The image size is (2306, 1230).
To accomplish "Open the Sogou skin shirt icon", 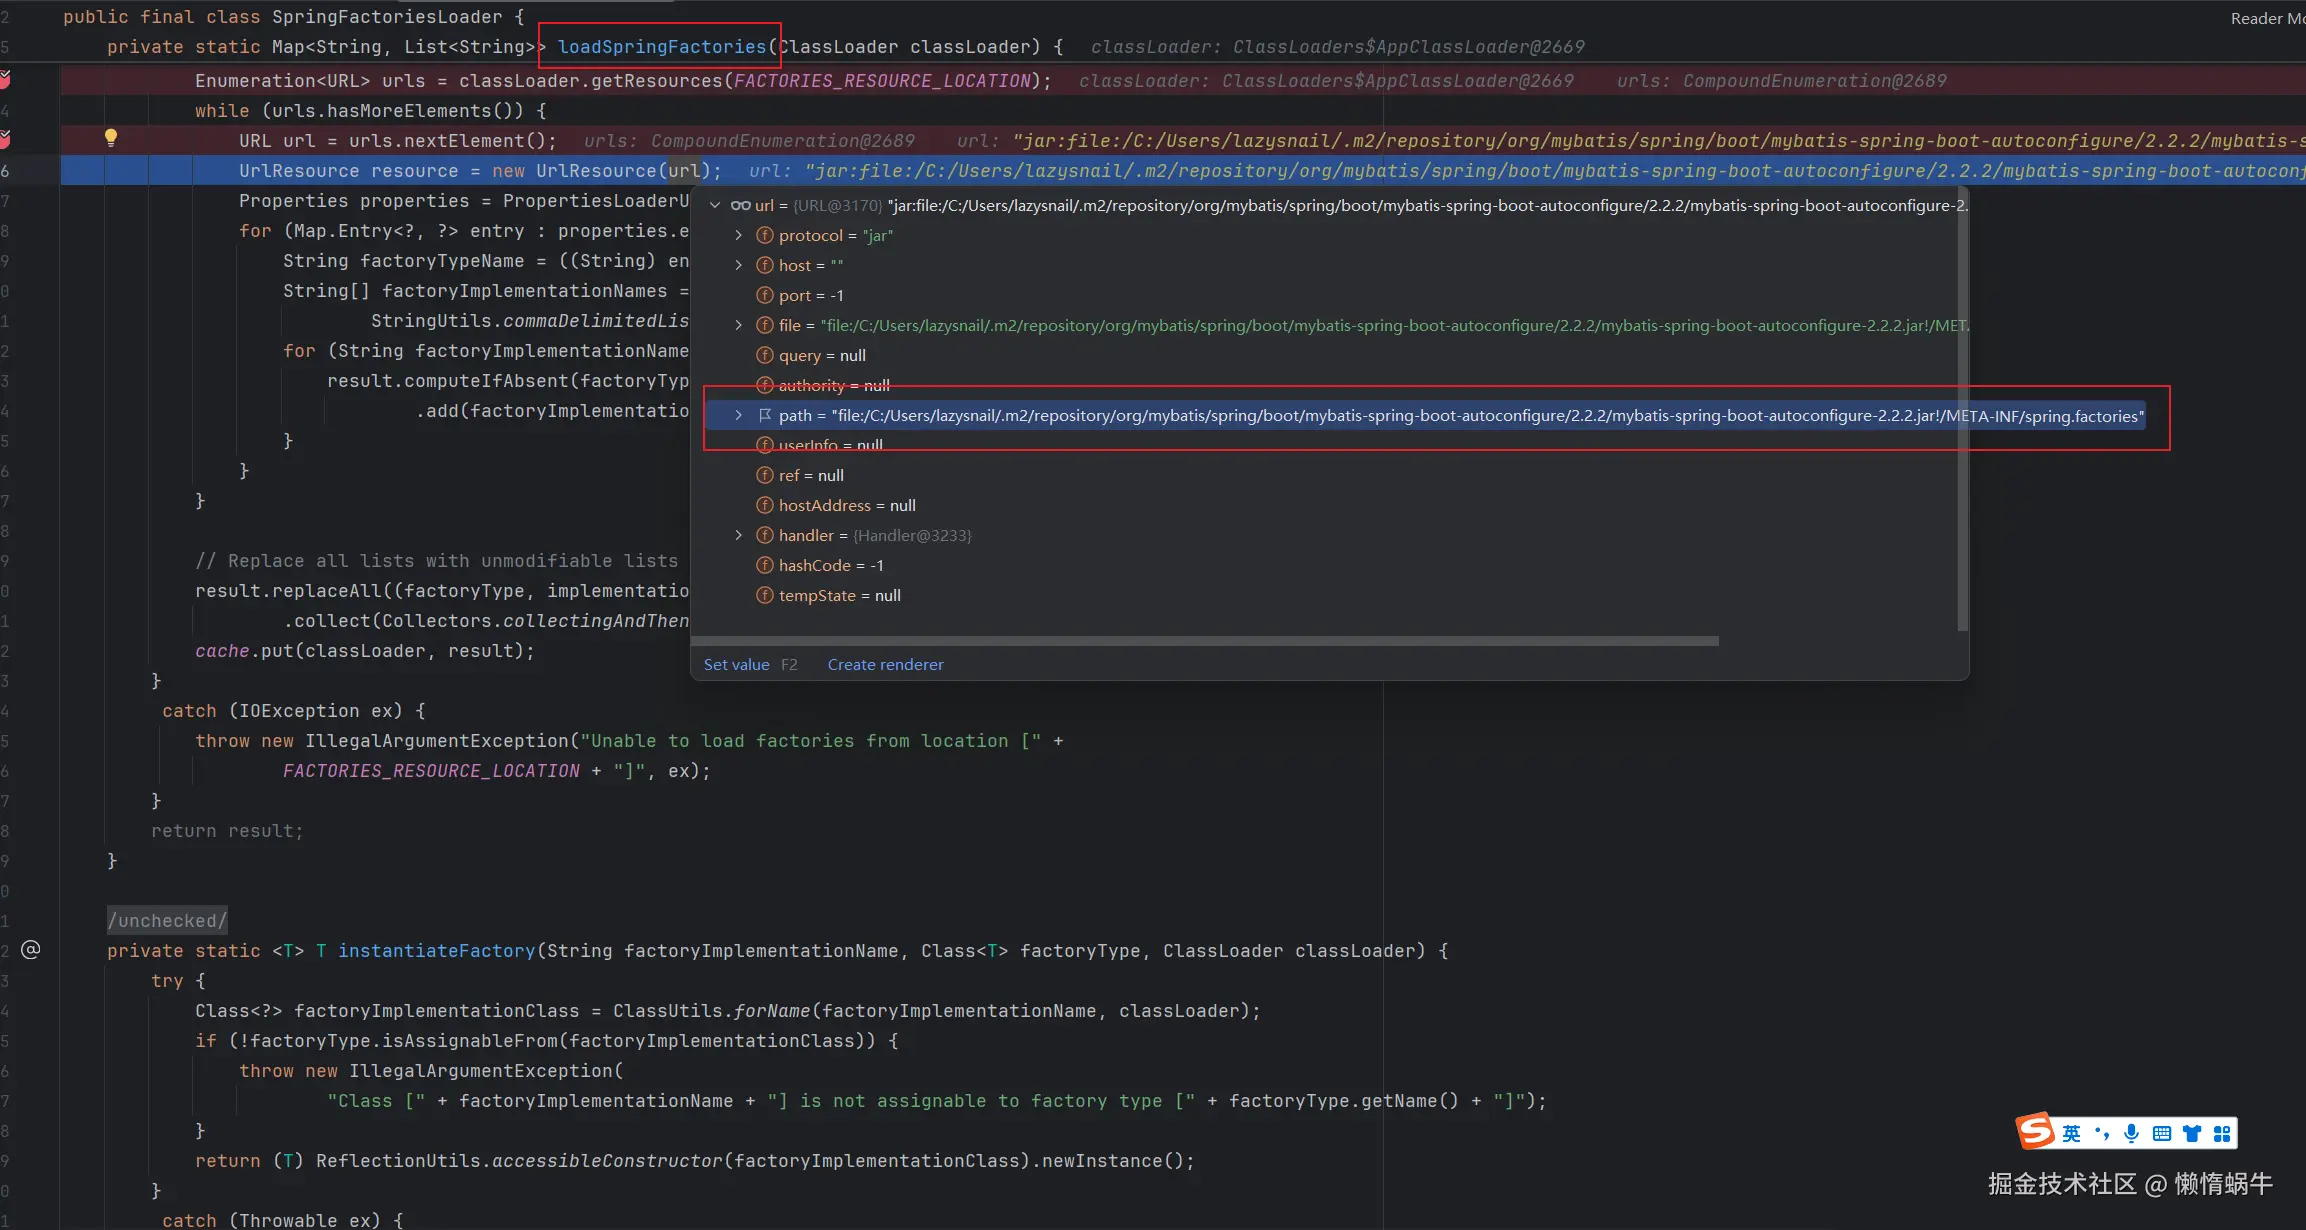I will pos(2192,1133).
